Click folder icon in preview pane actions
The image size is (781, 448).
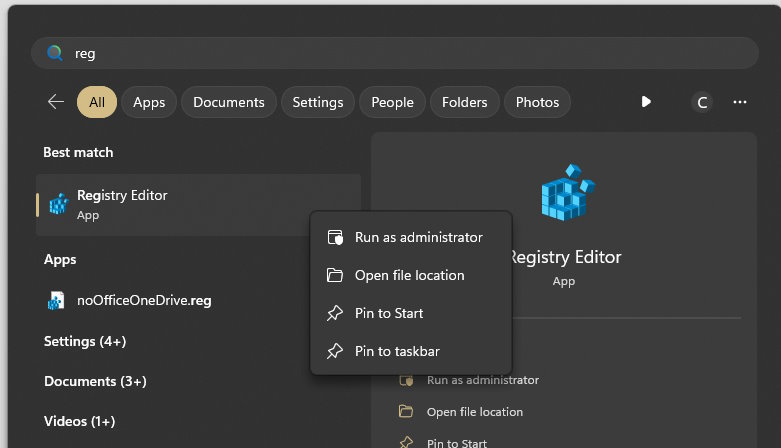[406, 411]
